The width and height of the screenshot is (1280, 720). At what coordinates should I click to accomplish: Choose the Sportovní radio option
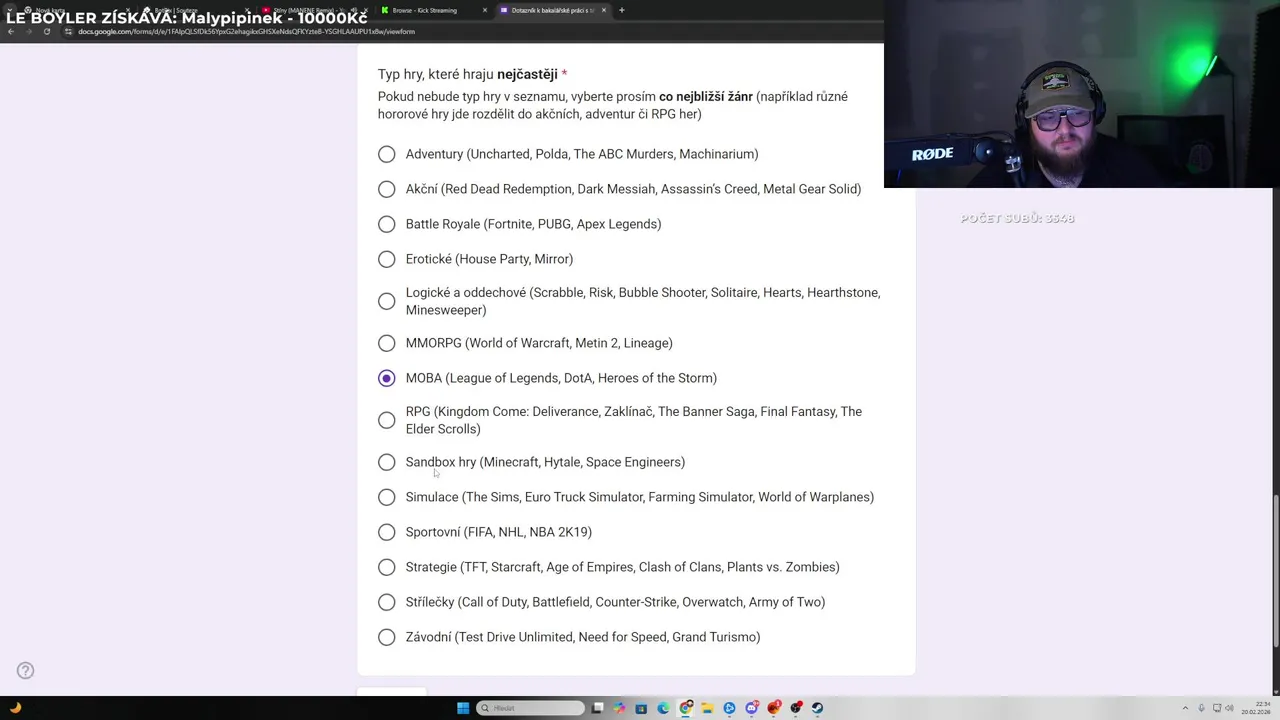pyautogui.click(x=387, y=532)
